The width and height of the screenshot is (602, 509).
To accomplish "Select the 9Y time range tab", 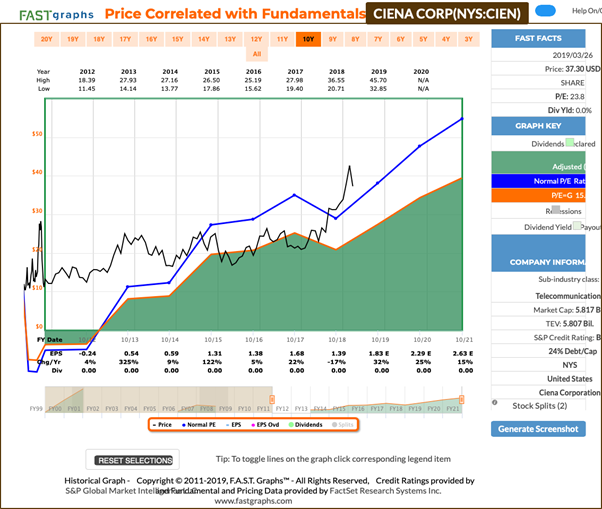I will tap(332, 39).
